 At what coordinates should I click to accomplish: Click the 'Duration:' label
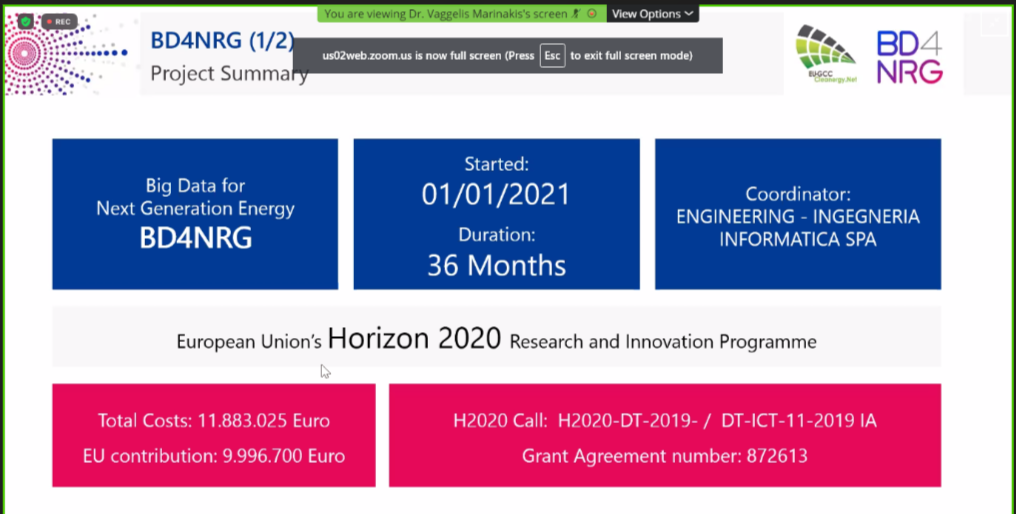(497, 235)
